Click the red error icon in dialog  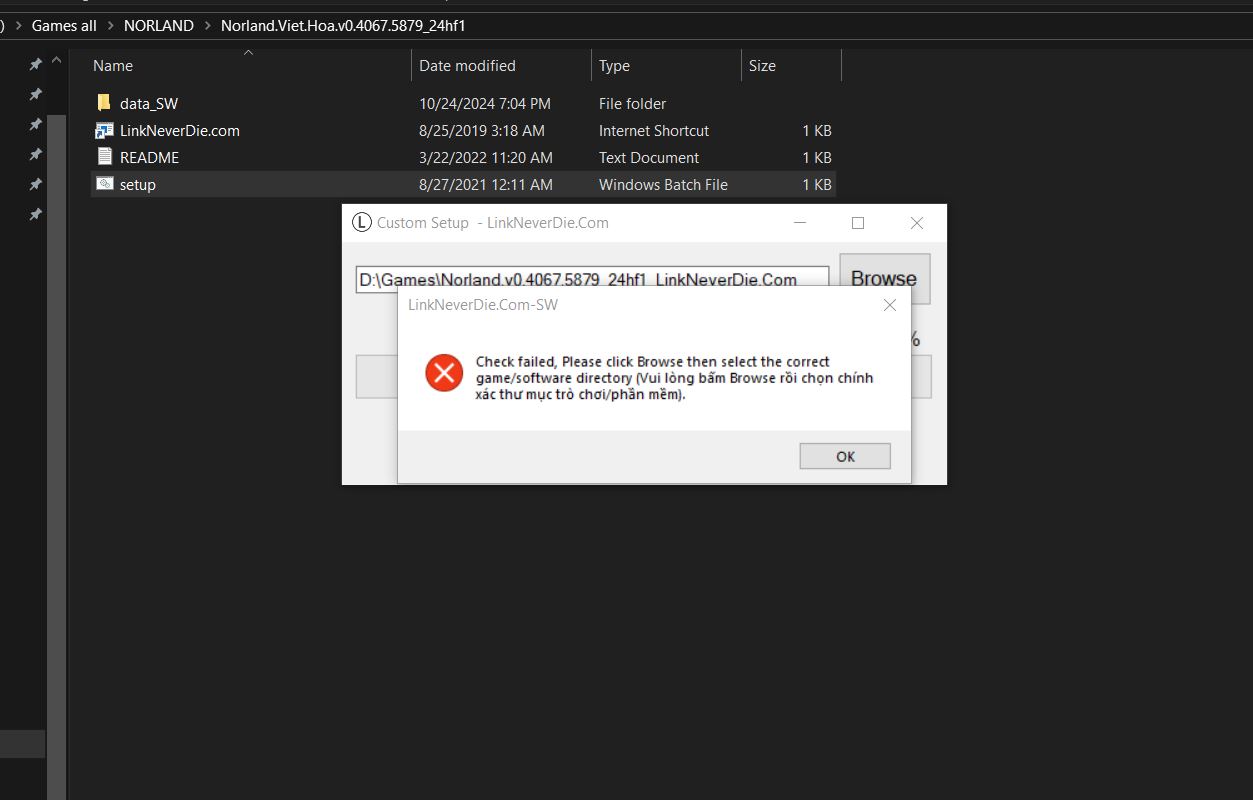[x=444, y=374]
